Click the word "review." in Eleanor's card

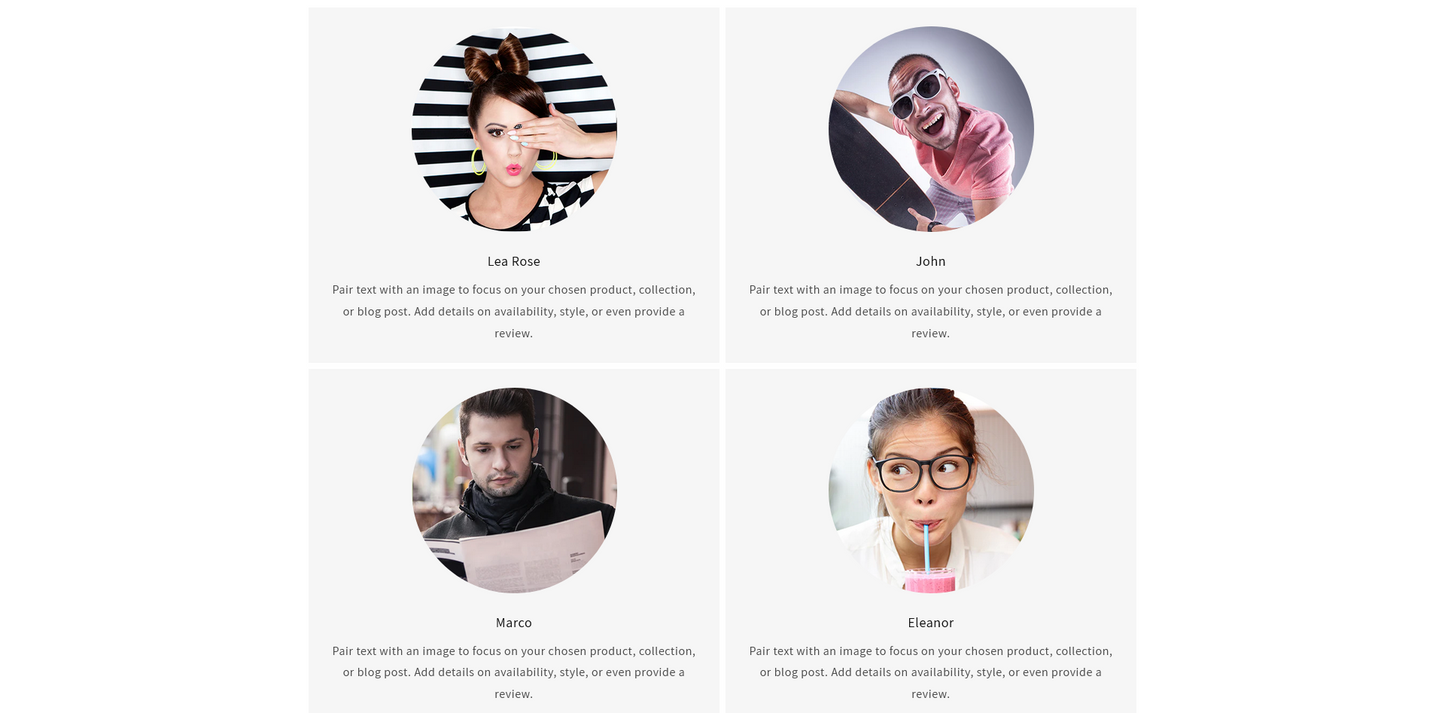click(931, 694)
